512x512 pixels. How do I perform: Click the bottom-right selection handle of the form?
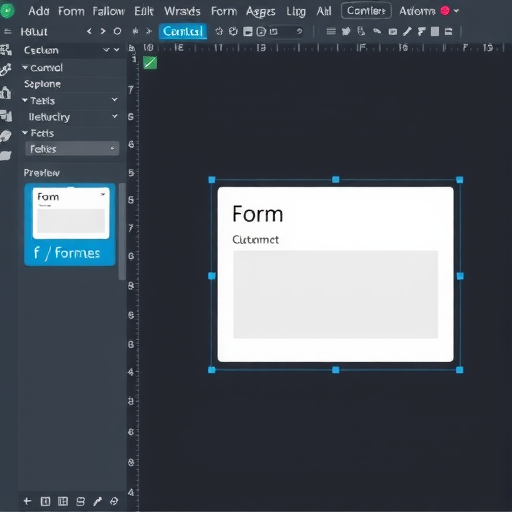(x=460, y=370)
